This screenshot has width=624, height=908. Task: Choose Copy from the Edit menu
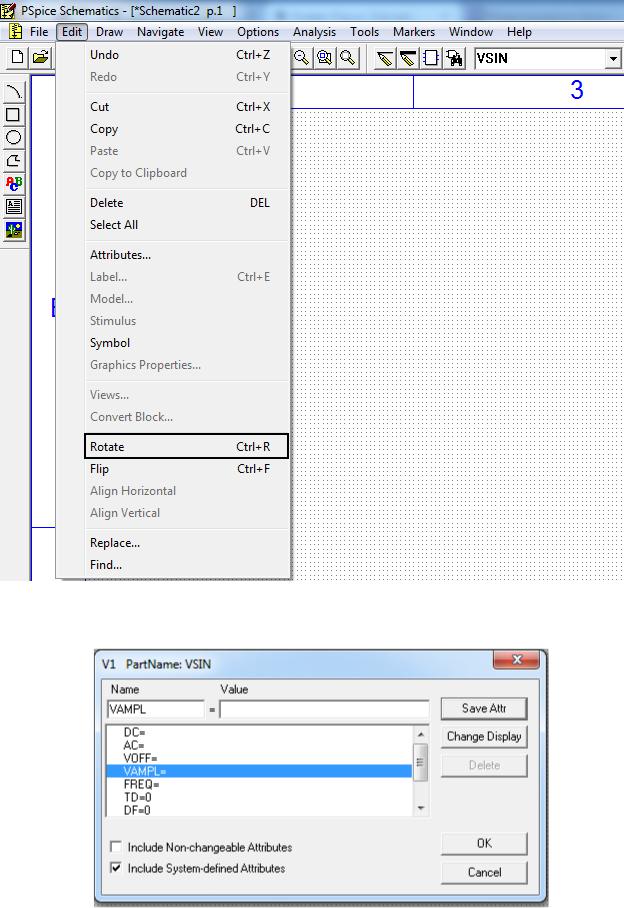click(x=186, y=129)
